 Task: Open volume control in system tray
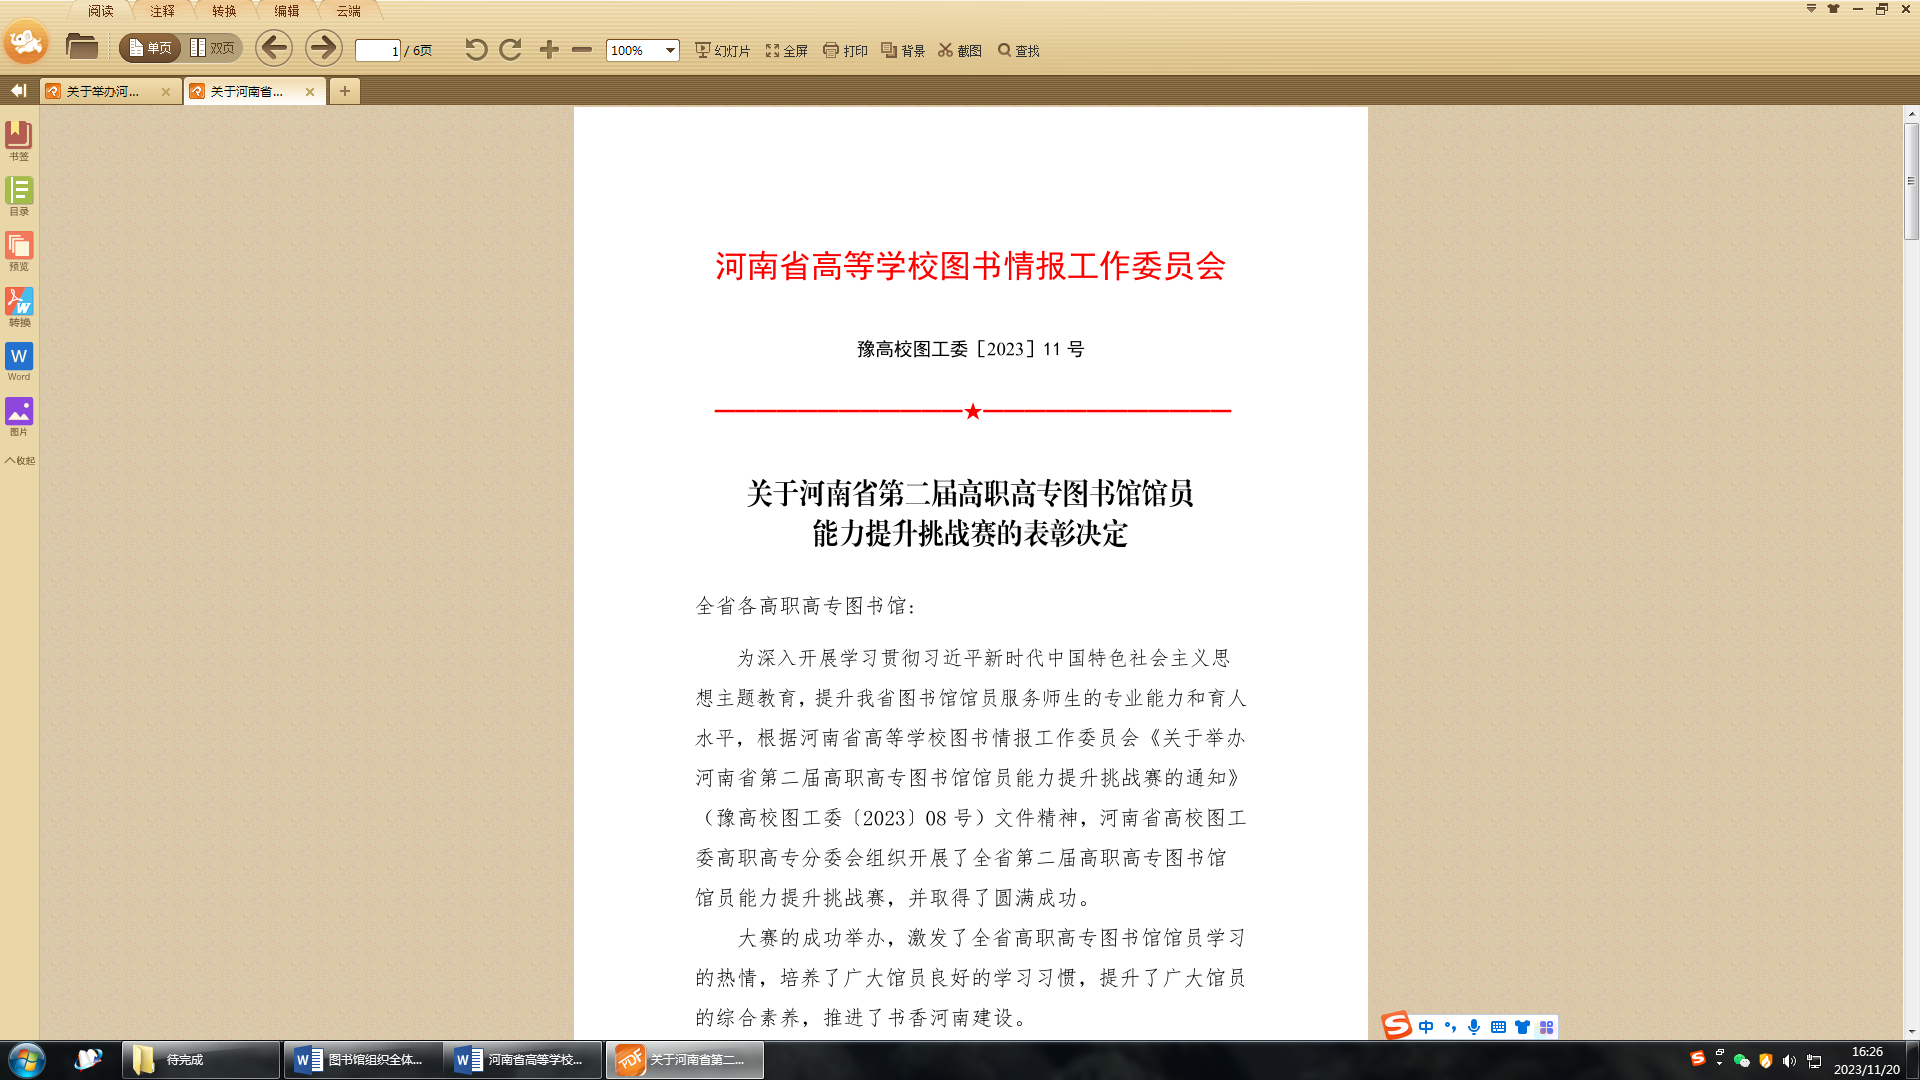(x=1789, y=1061)
